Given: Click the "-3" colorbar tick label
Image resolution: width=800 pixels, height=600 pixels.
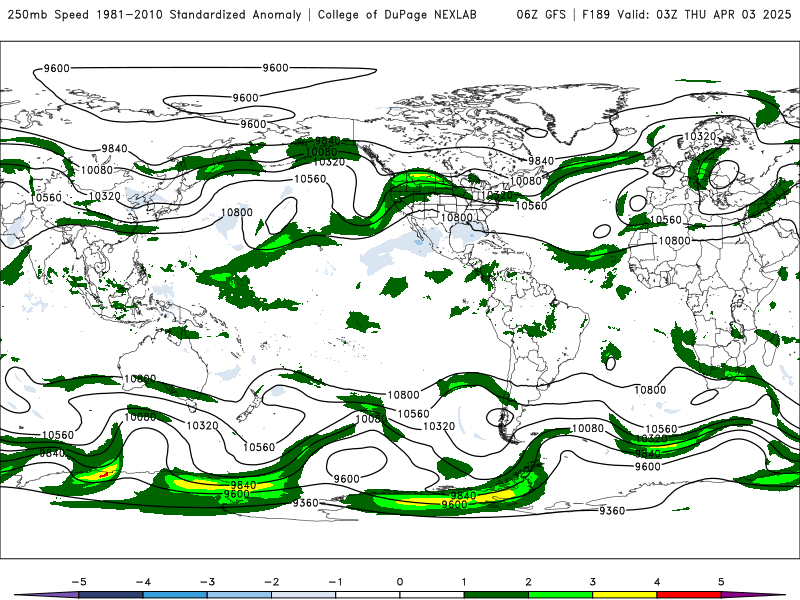Looking at the screenshot, I should (207, 582).
